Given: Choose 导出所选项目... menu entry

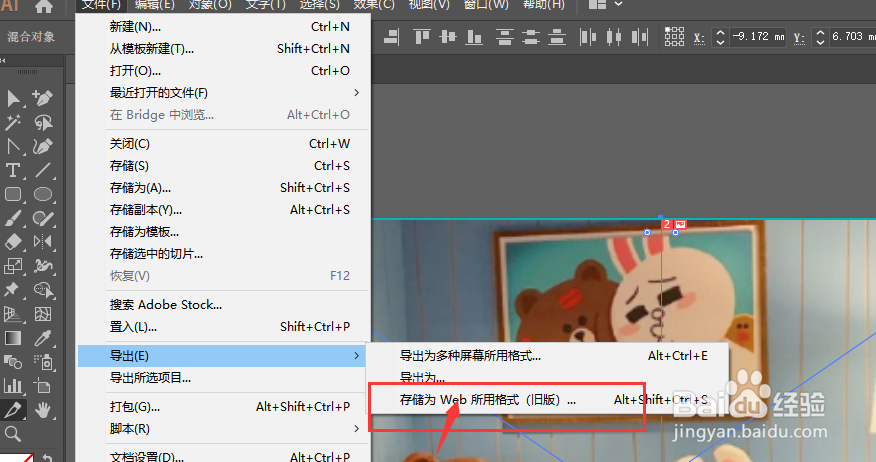Looking at the screenshot, I should pos(224,378).
